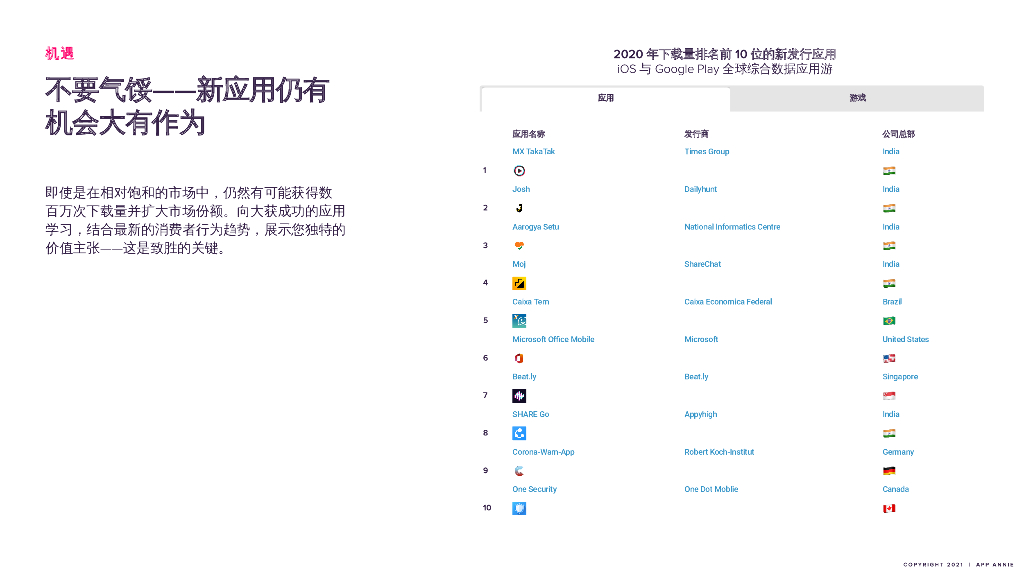Click the yellow Moj app icon

tap(519, 283)
